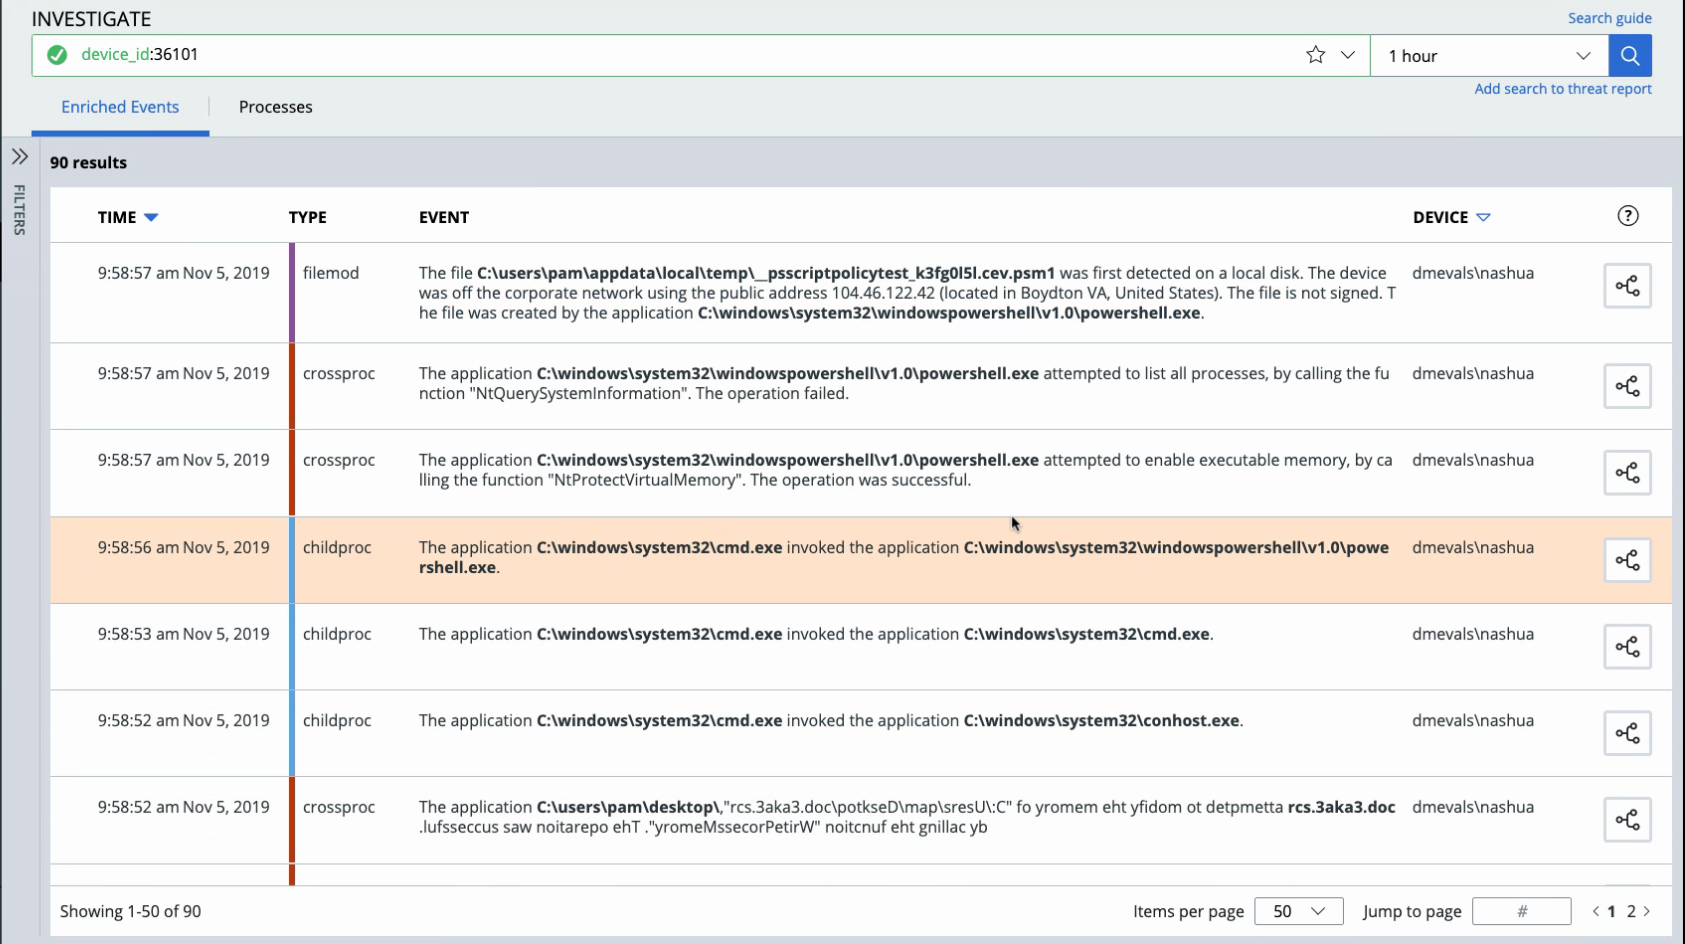
Task: Click the next page arrow
Action: [x=1647, y=911]
